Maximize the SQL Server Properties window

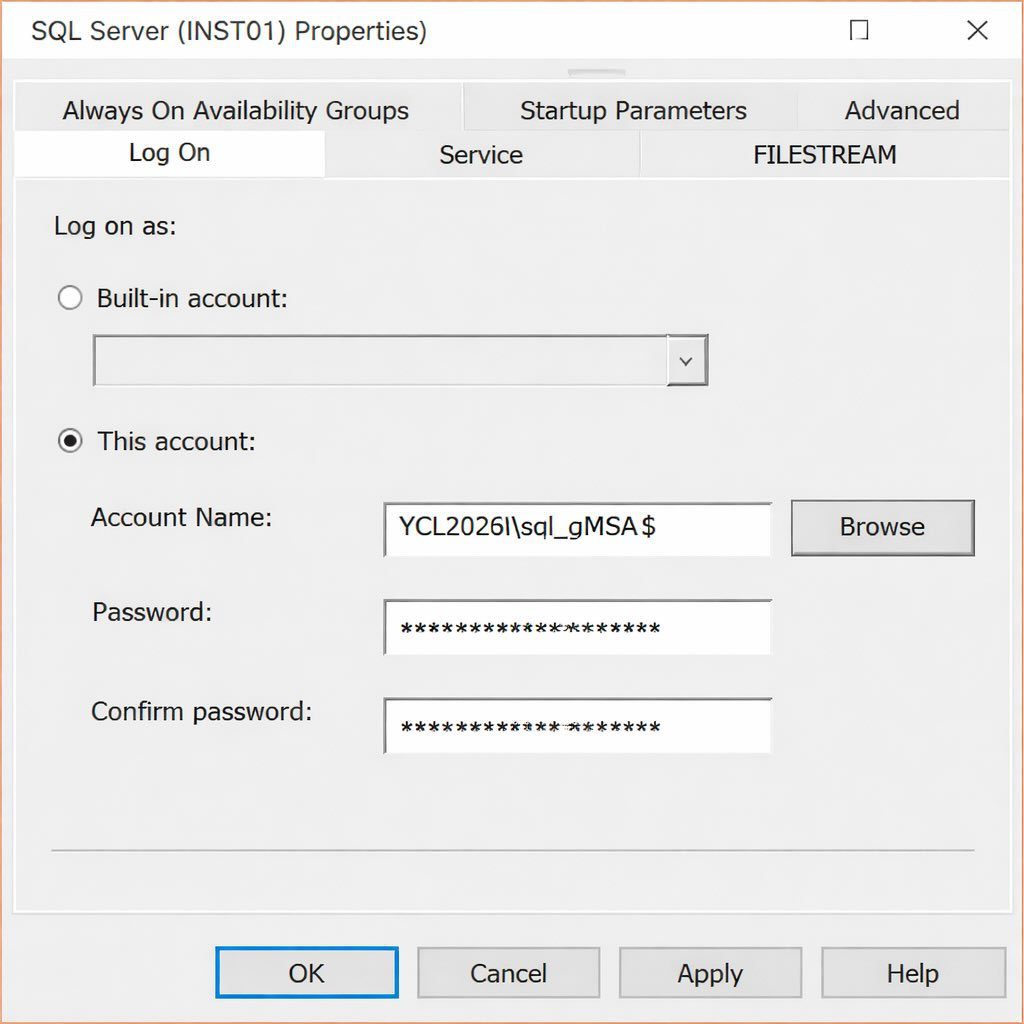(858, 31)
